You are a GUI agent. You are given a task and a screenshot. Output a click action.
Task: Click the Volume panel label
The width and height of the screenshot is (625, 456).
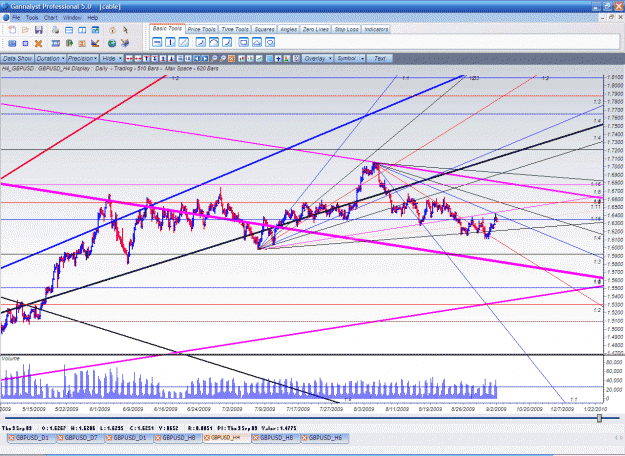pyautogui.click(x=10, y=359)
